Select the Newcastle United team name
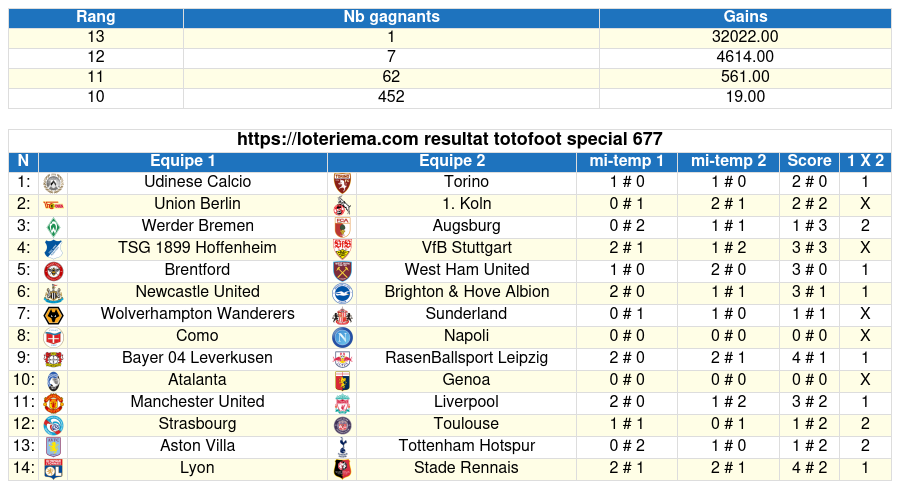The width and height of the screenshot is (900, 500). 197,292
